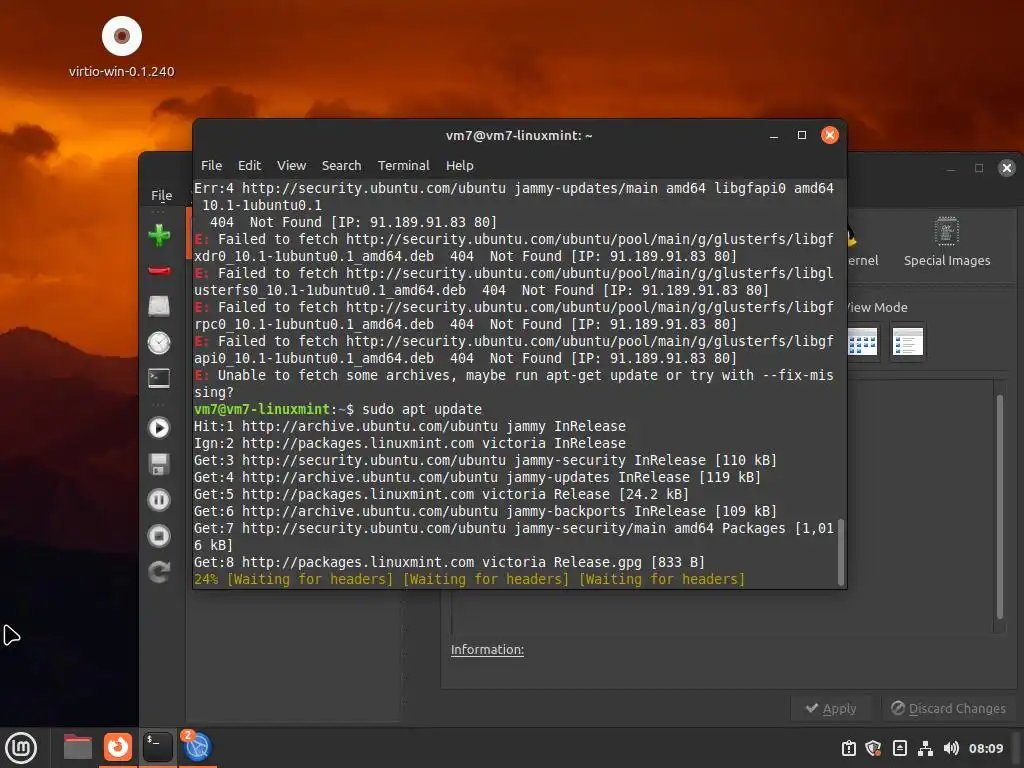1024x768 pixels.
Task: Open virtio-win-0.1.240 disc on desktop
Action: click(121, 47)
